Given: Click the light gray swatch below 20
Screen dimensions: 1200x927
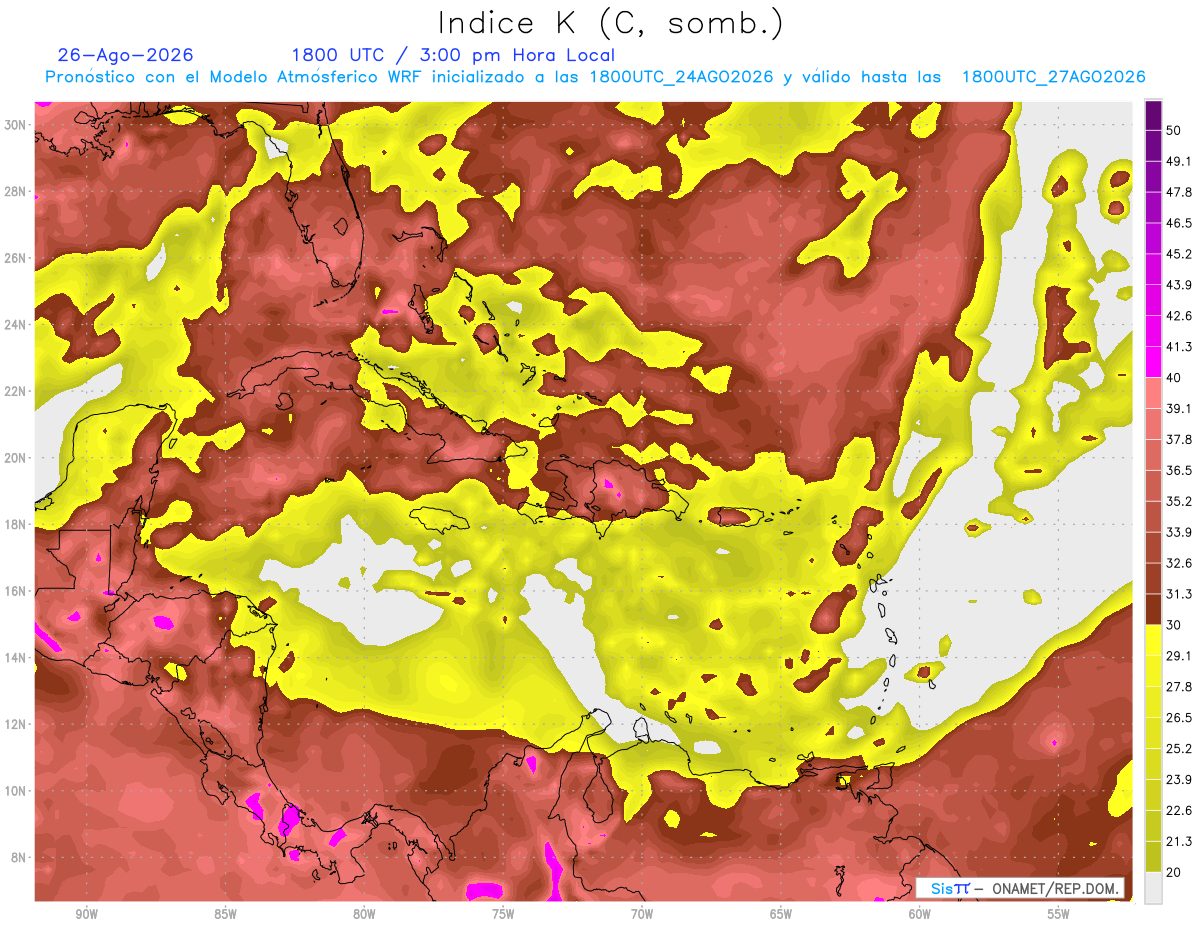Looking at the screenshot, I should pos(1153,888).
